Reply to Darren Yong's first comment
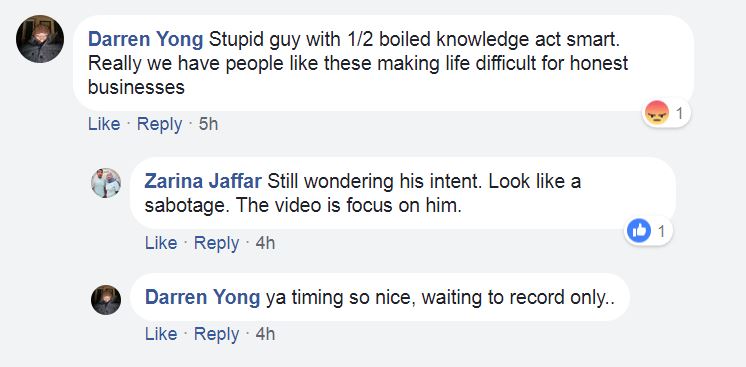The width and height of the screenshot is (746, 367). tap(159, 124)
